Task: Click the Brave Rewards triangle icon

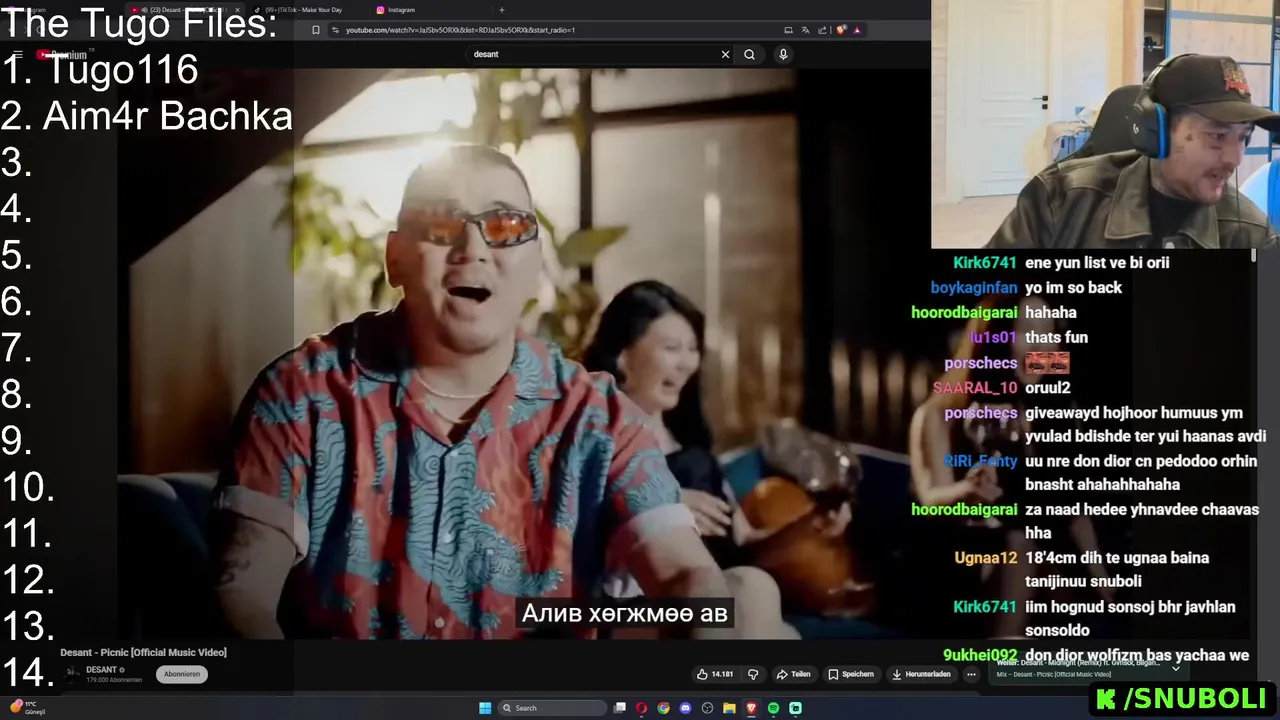Action: tap(858, 30)
